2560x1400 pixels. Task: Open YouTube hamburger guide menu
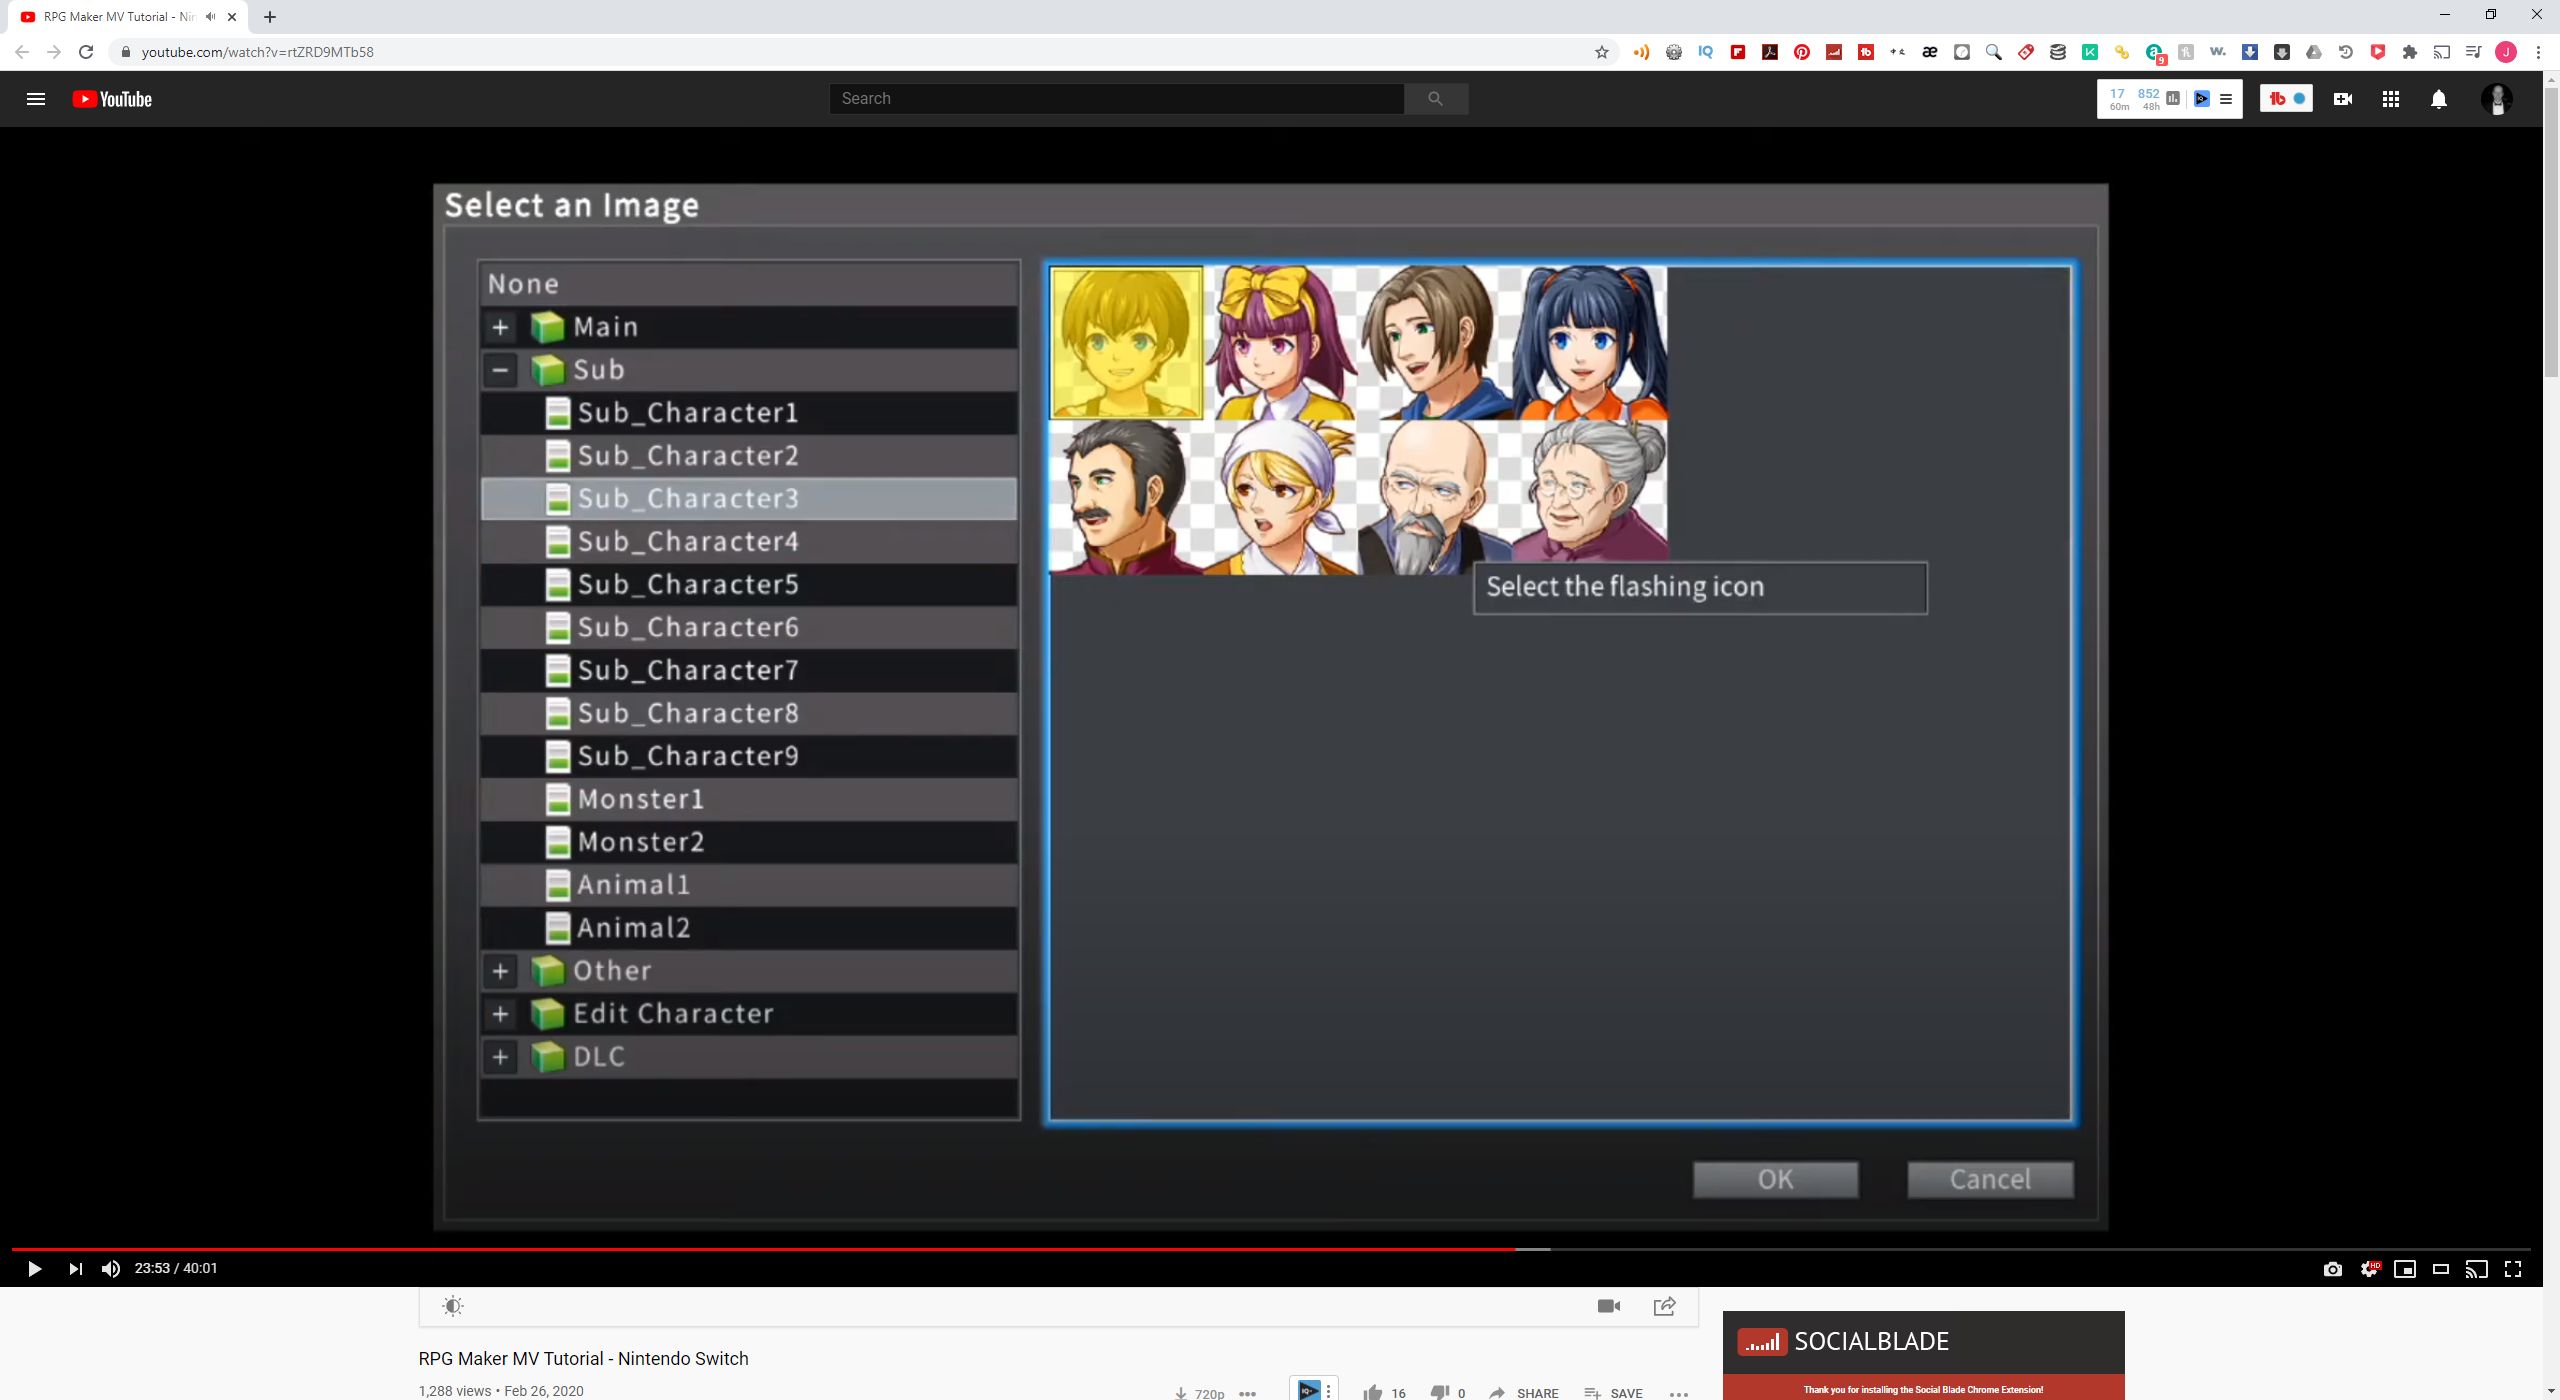pyautogui.click(x=36, y=99)
